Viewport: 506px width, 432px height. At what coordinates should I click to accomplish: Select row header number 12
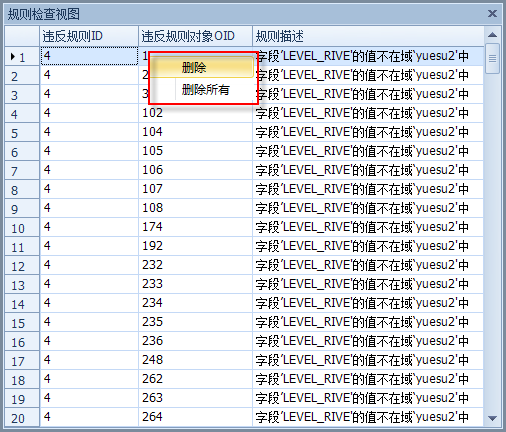pos(22,266)
